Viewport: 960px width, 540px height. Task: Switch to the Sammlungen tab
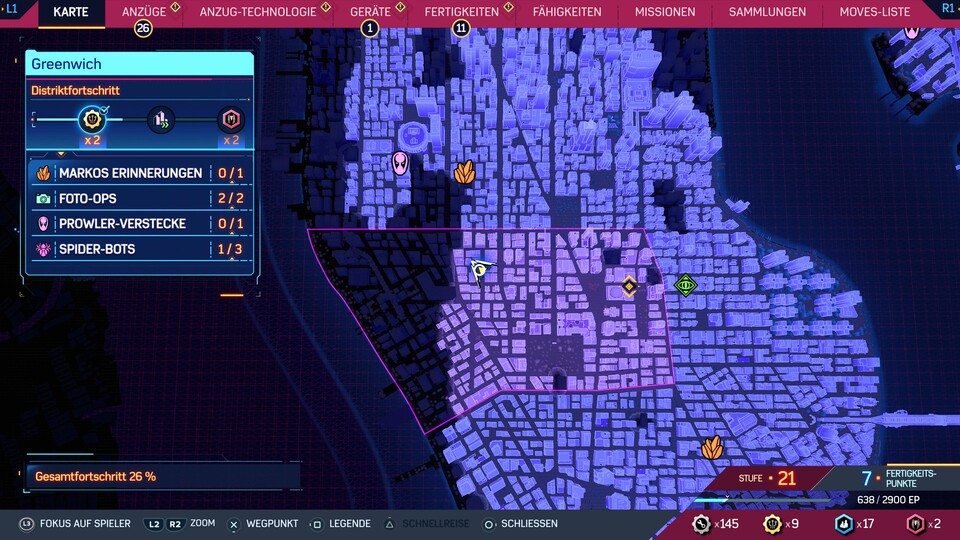[767, 12]
